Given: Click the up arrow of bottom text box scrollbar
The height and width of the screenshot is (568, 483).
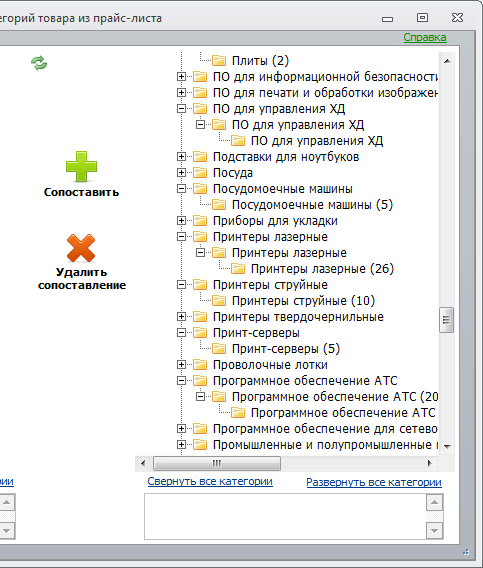Looking at the screenshot, I should point(435,502).
